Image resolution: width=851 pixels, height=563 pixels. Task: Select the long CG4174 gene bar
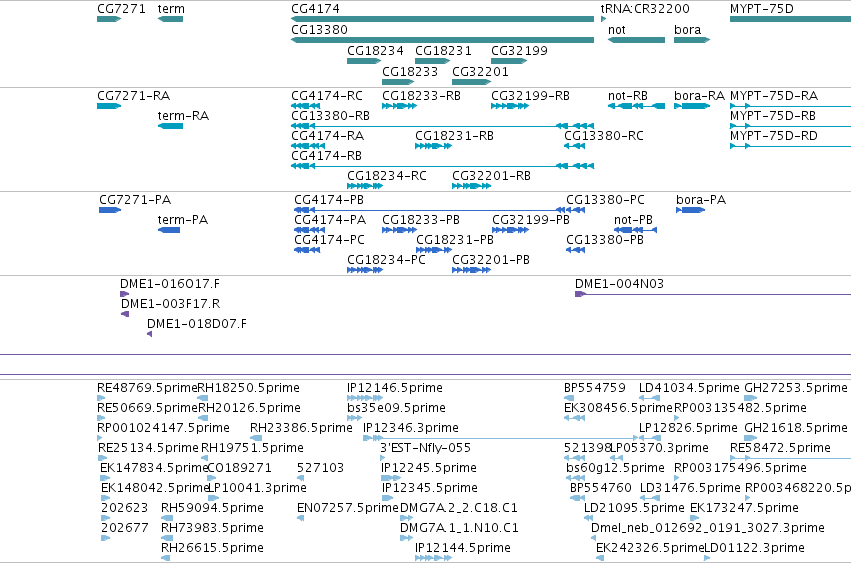[442, 19]
